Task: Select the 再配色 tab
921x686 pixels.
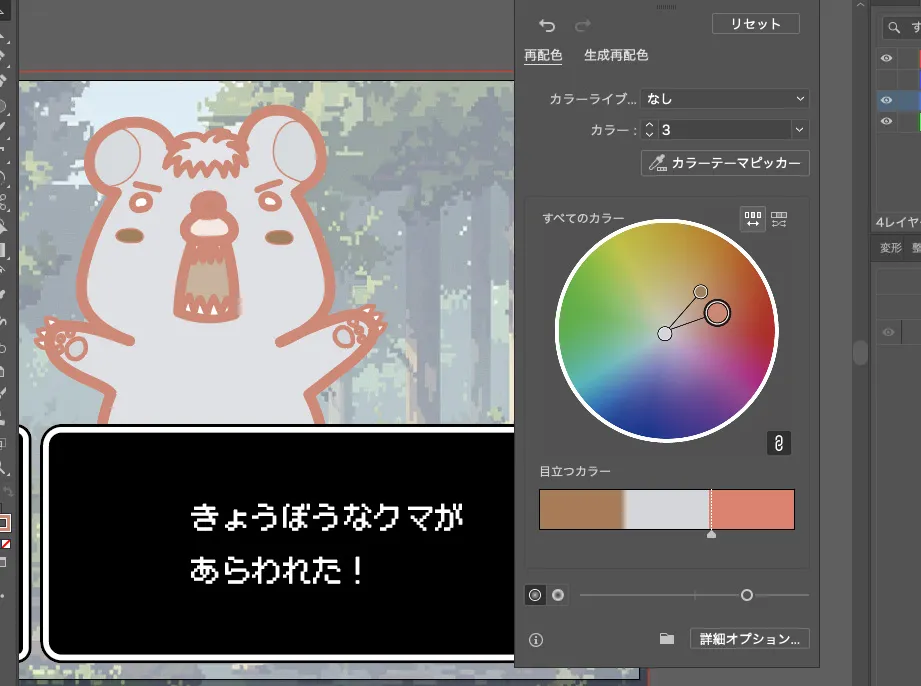Action: 543,56
